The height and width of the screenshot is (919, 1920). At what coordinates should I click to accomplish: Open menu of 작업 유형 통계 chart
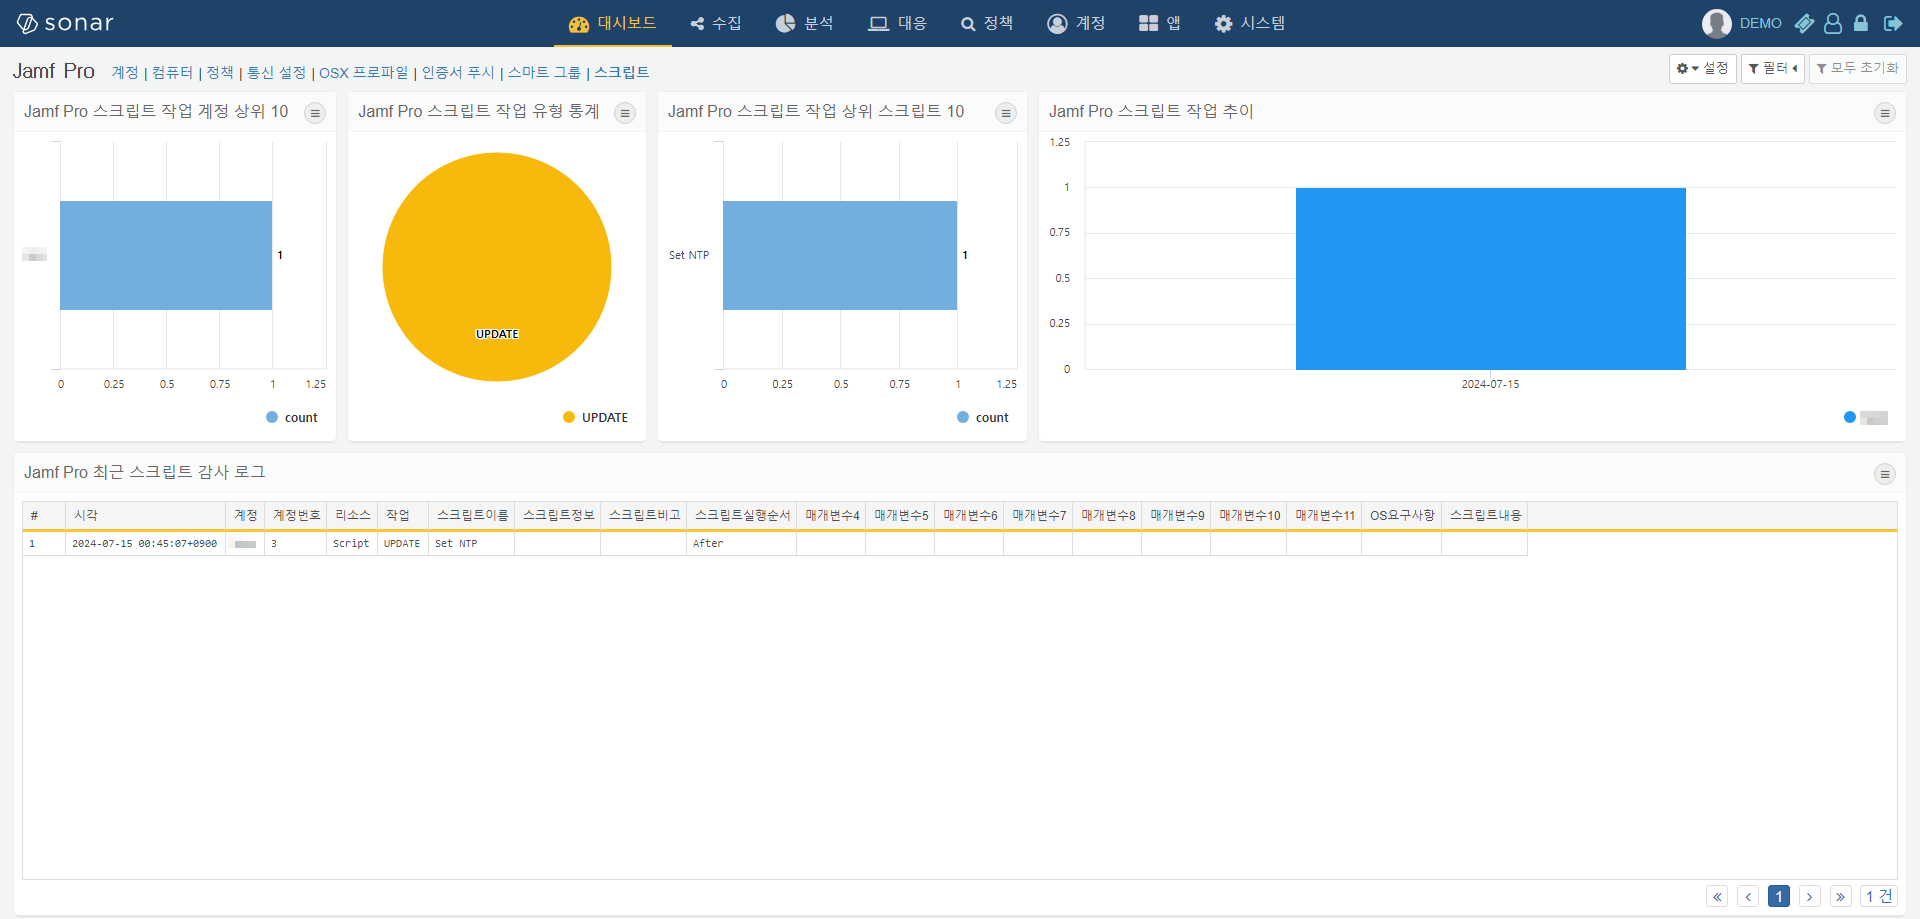pyautogui.click(x=625, y=113)
